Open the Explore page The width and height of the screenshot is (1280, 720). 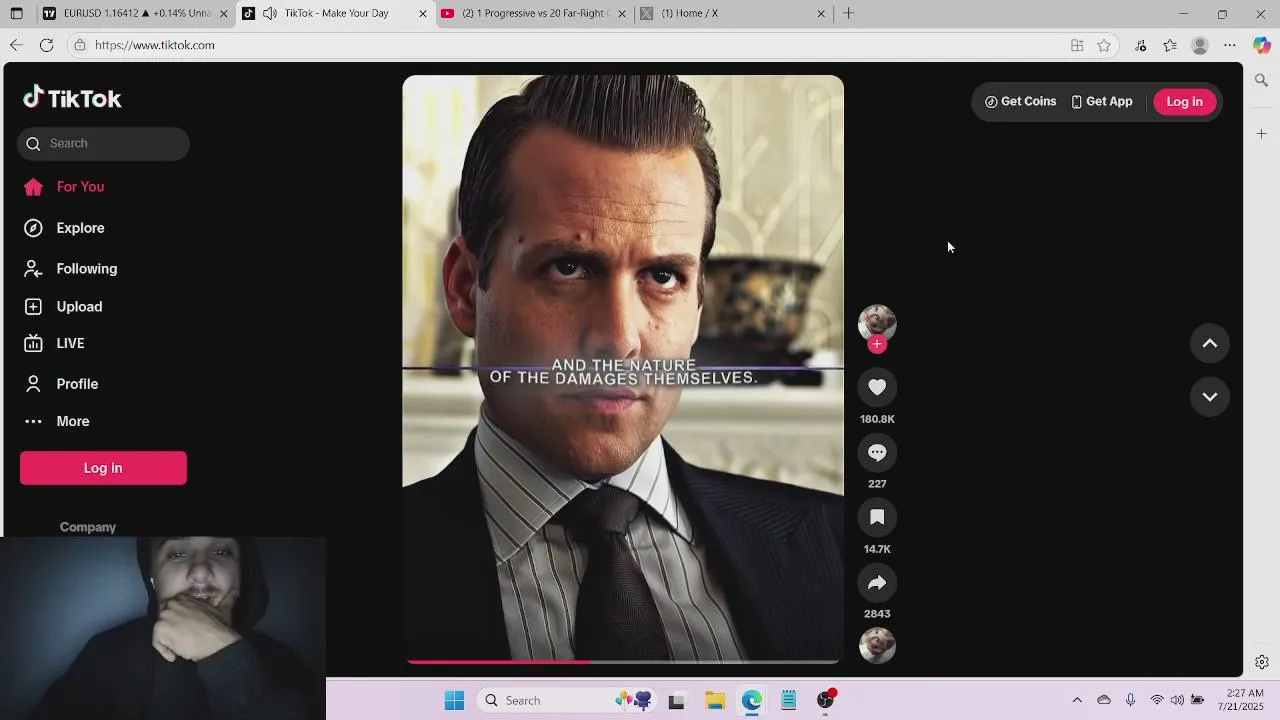64,228
